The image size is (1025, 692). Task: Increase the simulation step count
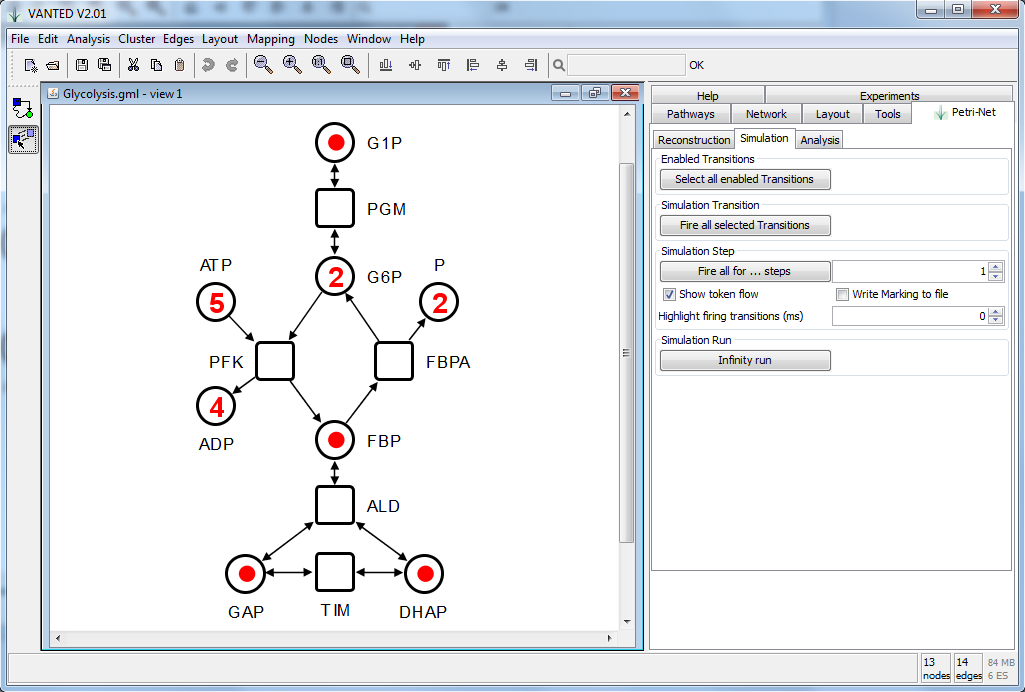click(996, 267)
